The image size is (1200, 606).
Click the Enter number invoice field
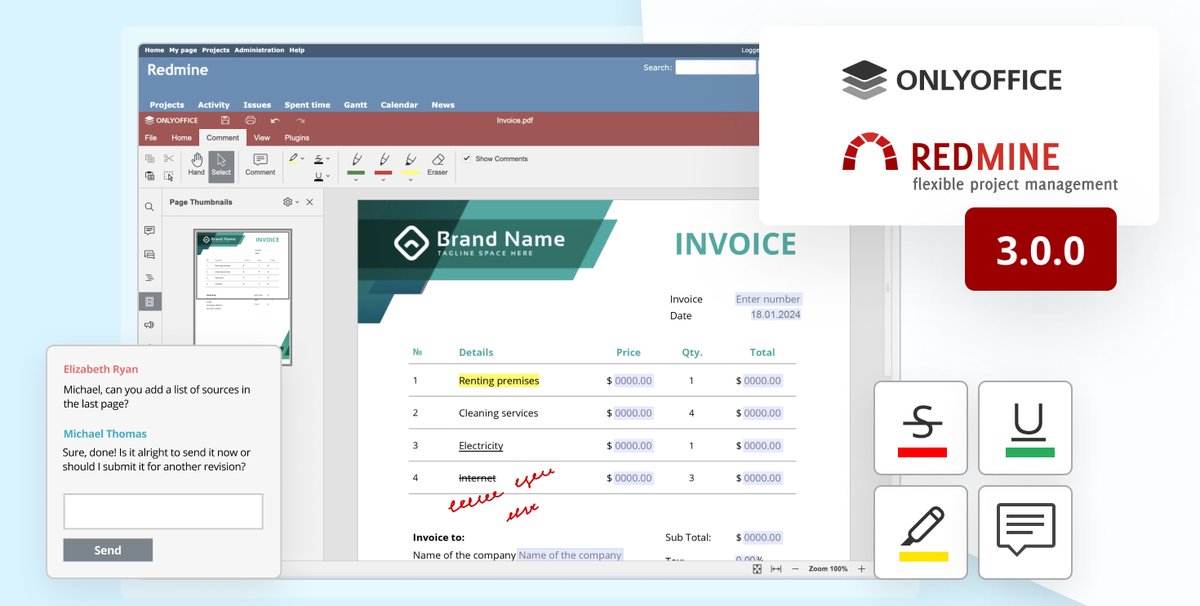tap(768, 299)
